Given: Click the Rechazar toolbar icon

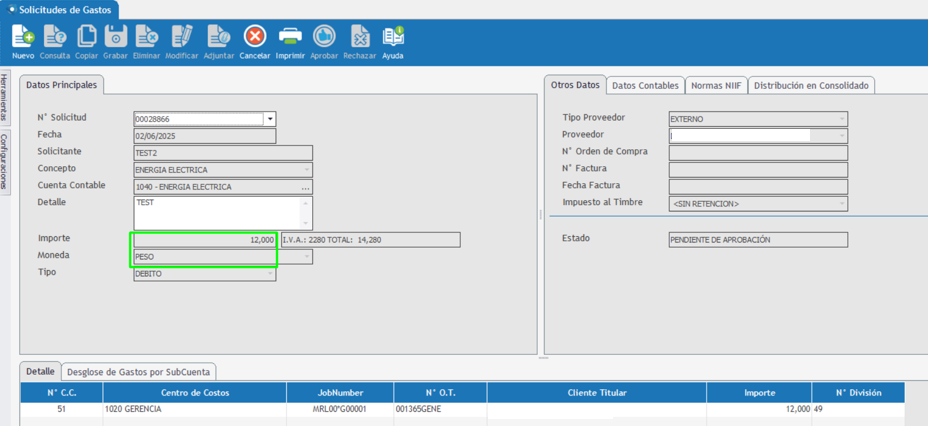Looking at the screenshot, I should [359, 38].
